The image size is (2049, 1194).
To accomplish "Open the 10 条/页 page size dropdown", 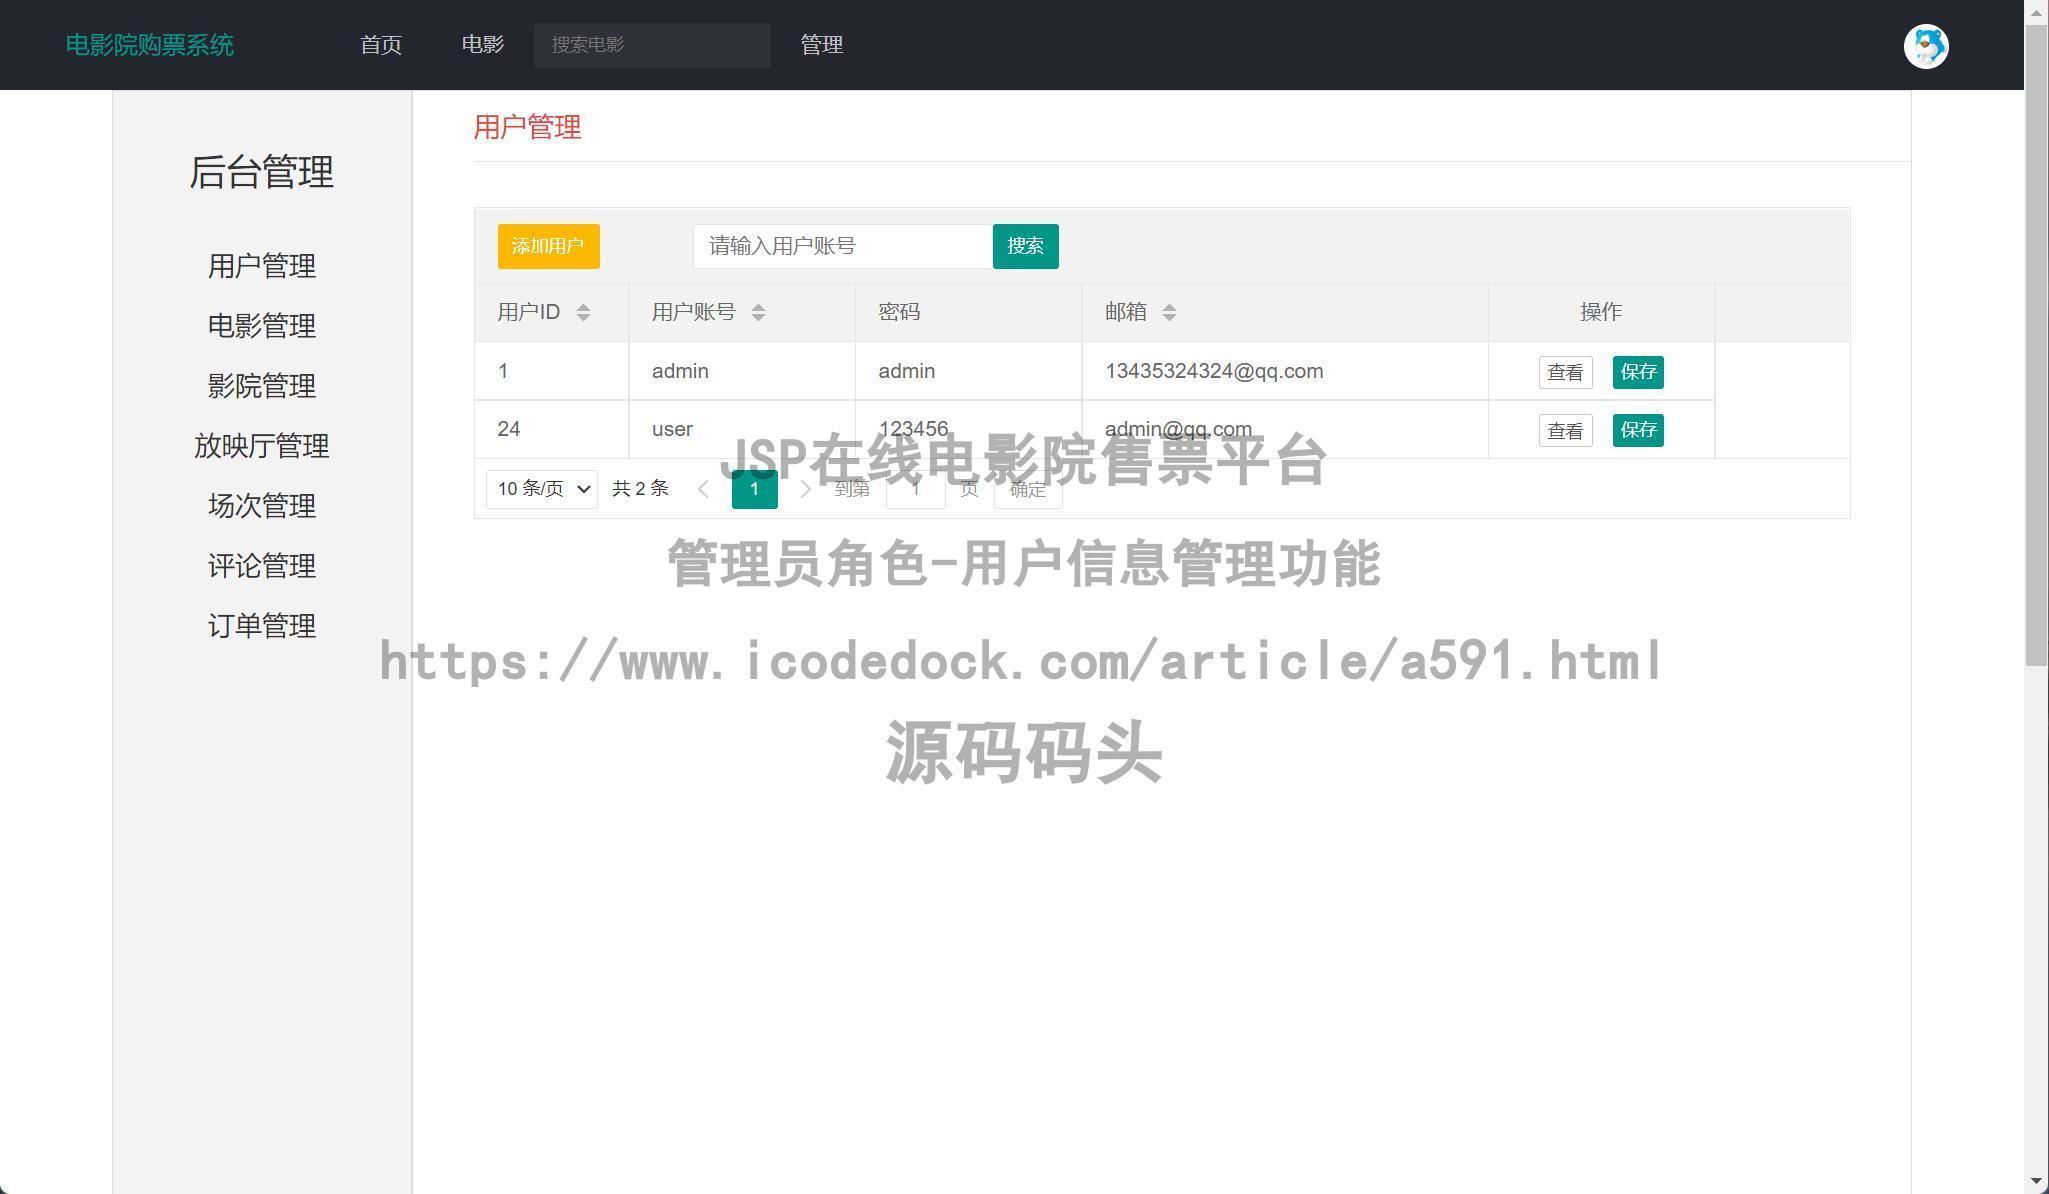I will (x=541, y=489).
